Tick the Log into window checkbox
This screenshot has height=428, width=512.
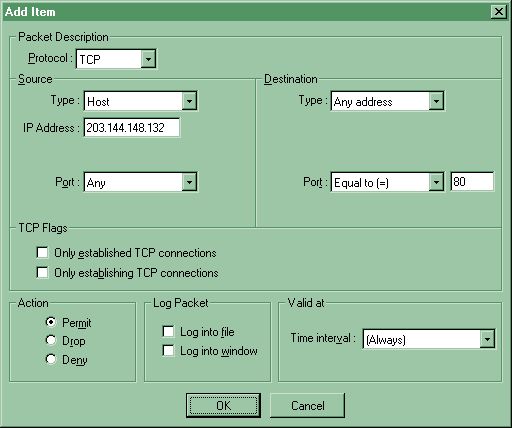pyautogui.click(x=168, y=351)
